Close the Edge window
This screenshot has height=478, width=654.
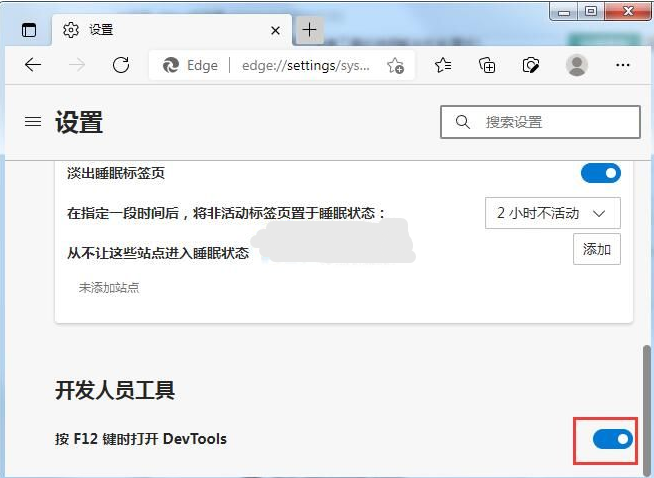[628, 11]
